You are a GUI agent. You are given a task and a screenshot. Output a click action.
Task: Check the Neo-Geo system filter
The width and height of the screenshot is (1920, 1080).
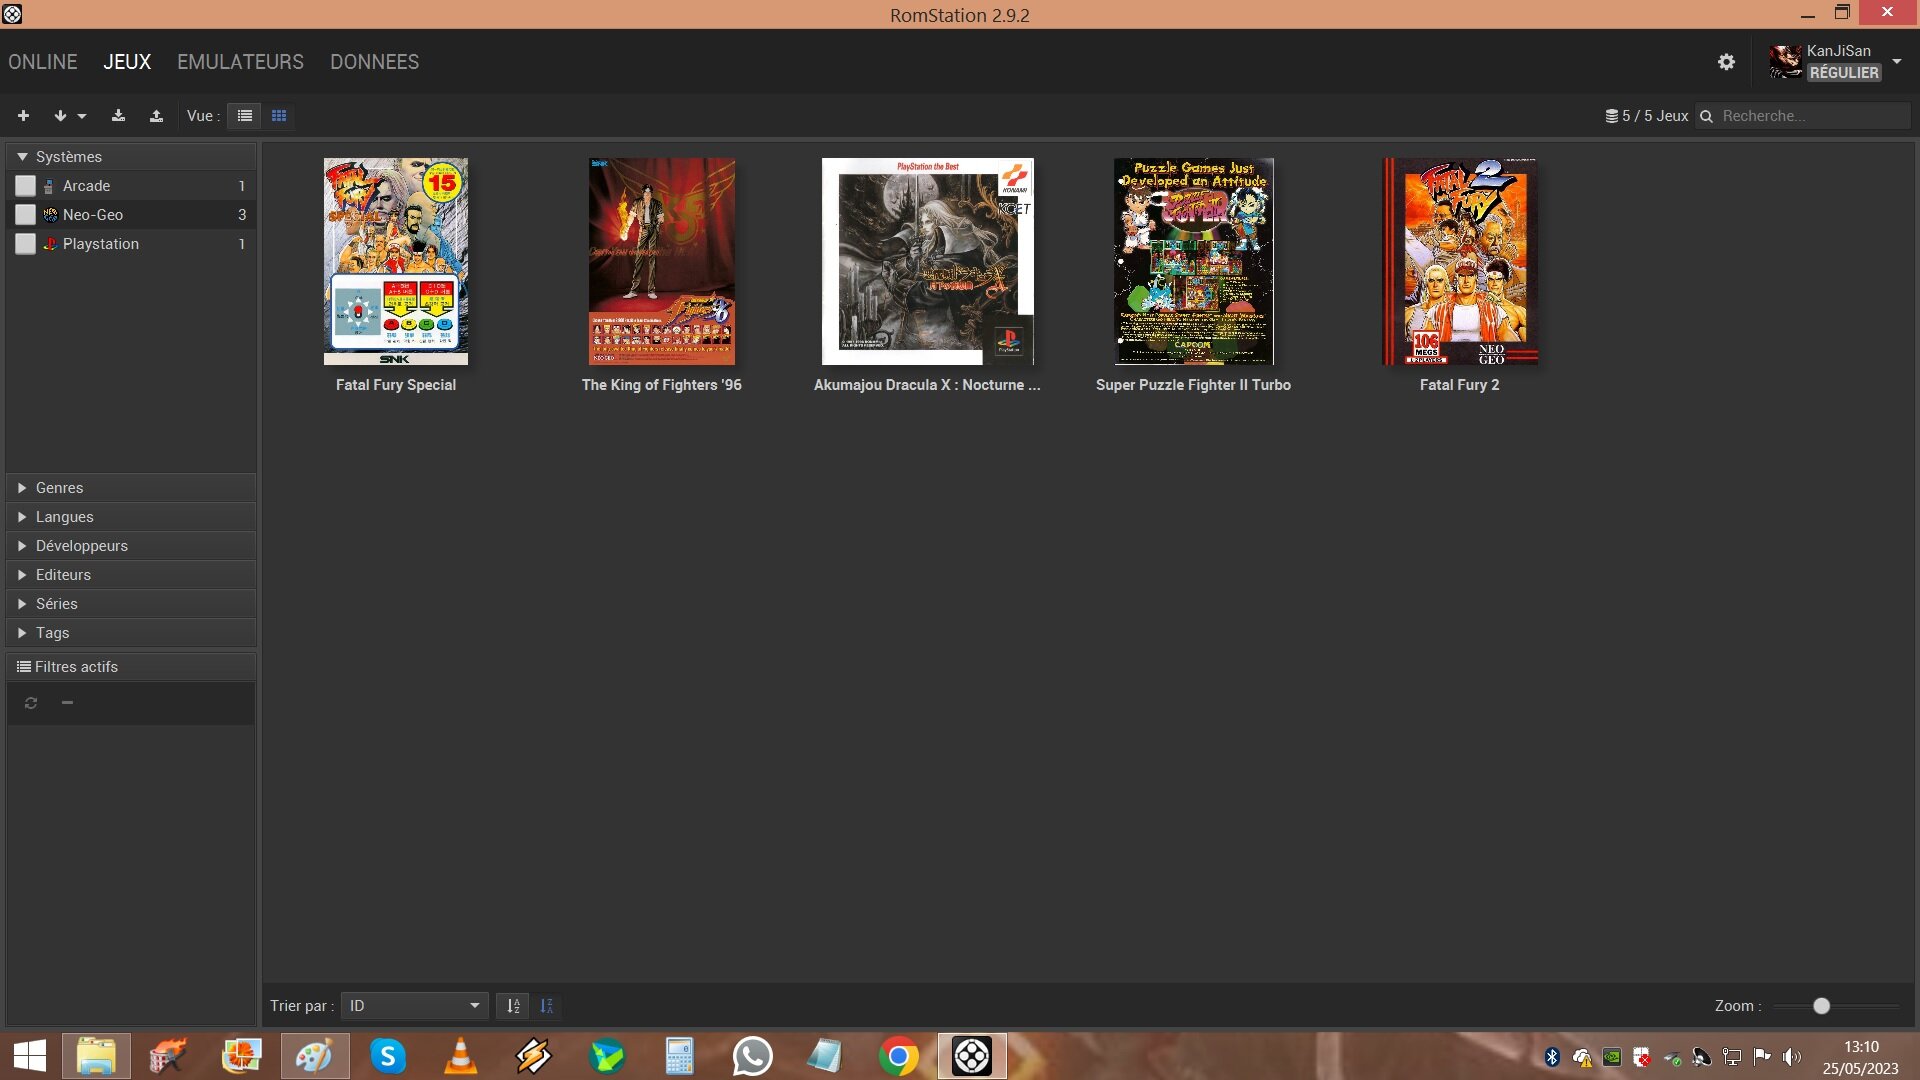coord(26,215)
